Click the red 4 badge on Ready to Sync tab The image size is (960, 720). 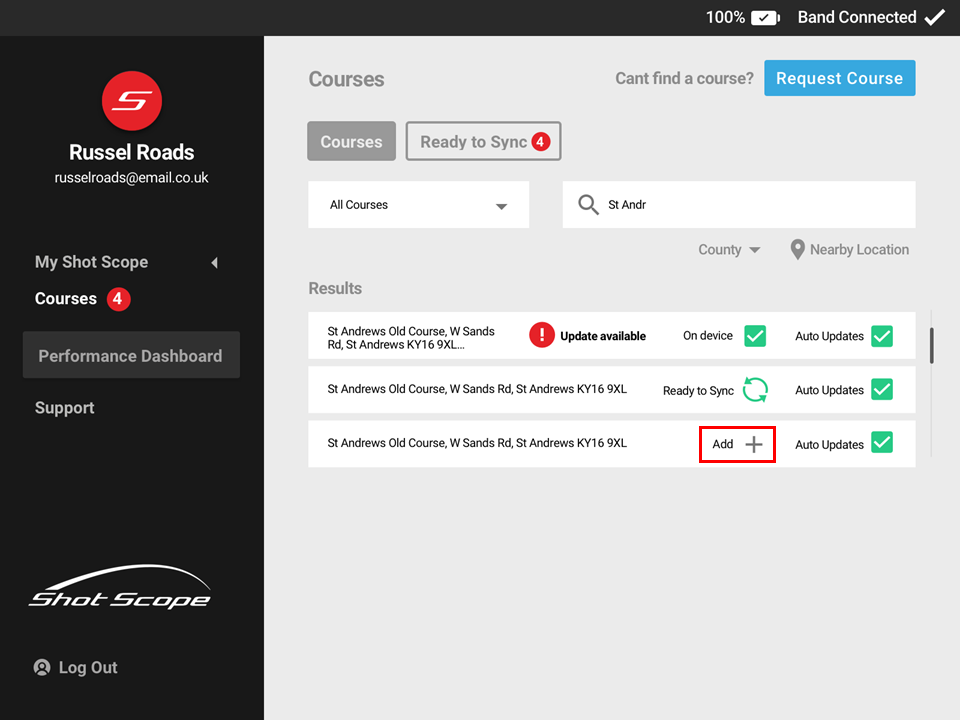pos(541,141)
